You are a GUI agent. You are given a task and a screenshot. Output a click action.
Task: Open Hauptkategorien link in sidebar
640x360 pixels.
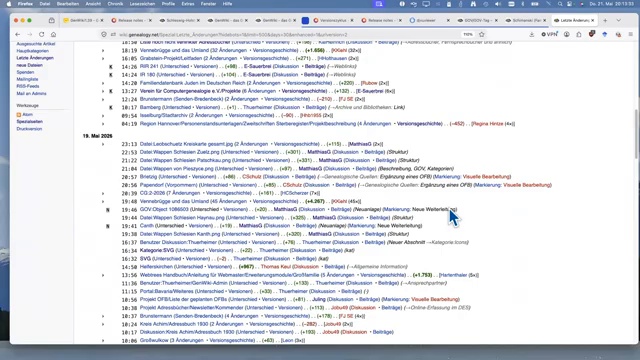(x=33, y=51)
